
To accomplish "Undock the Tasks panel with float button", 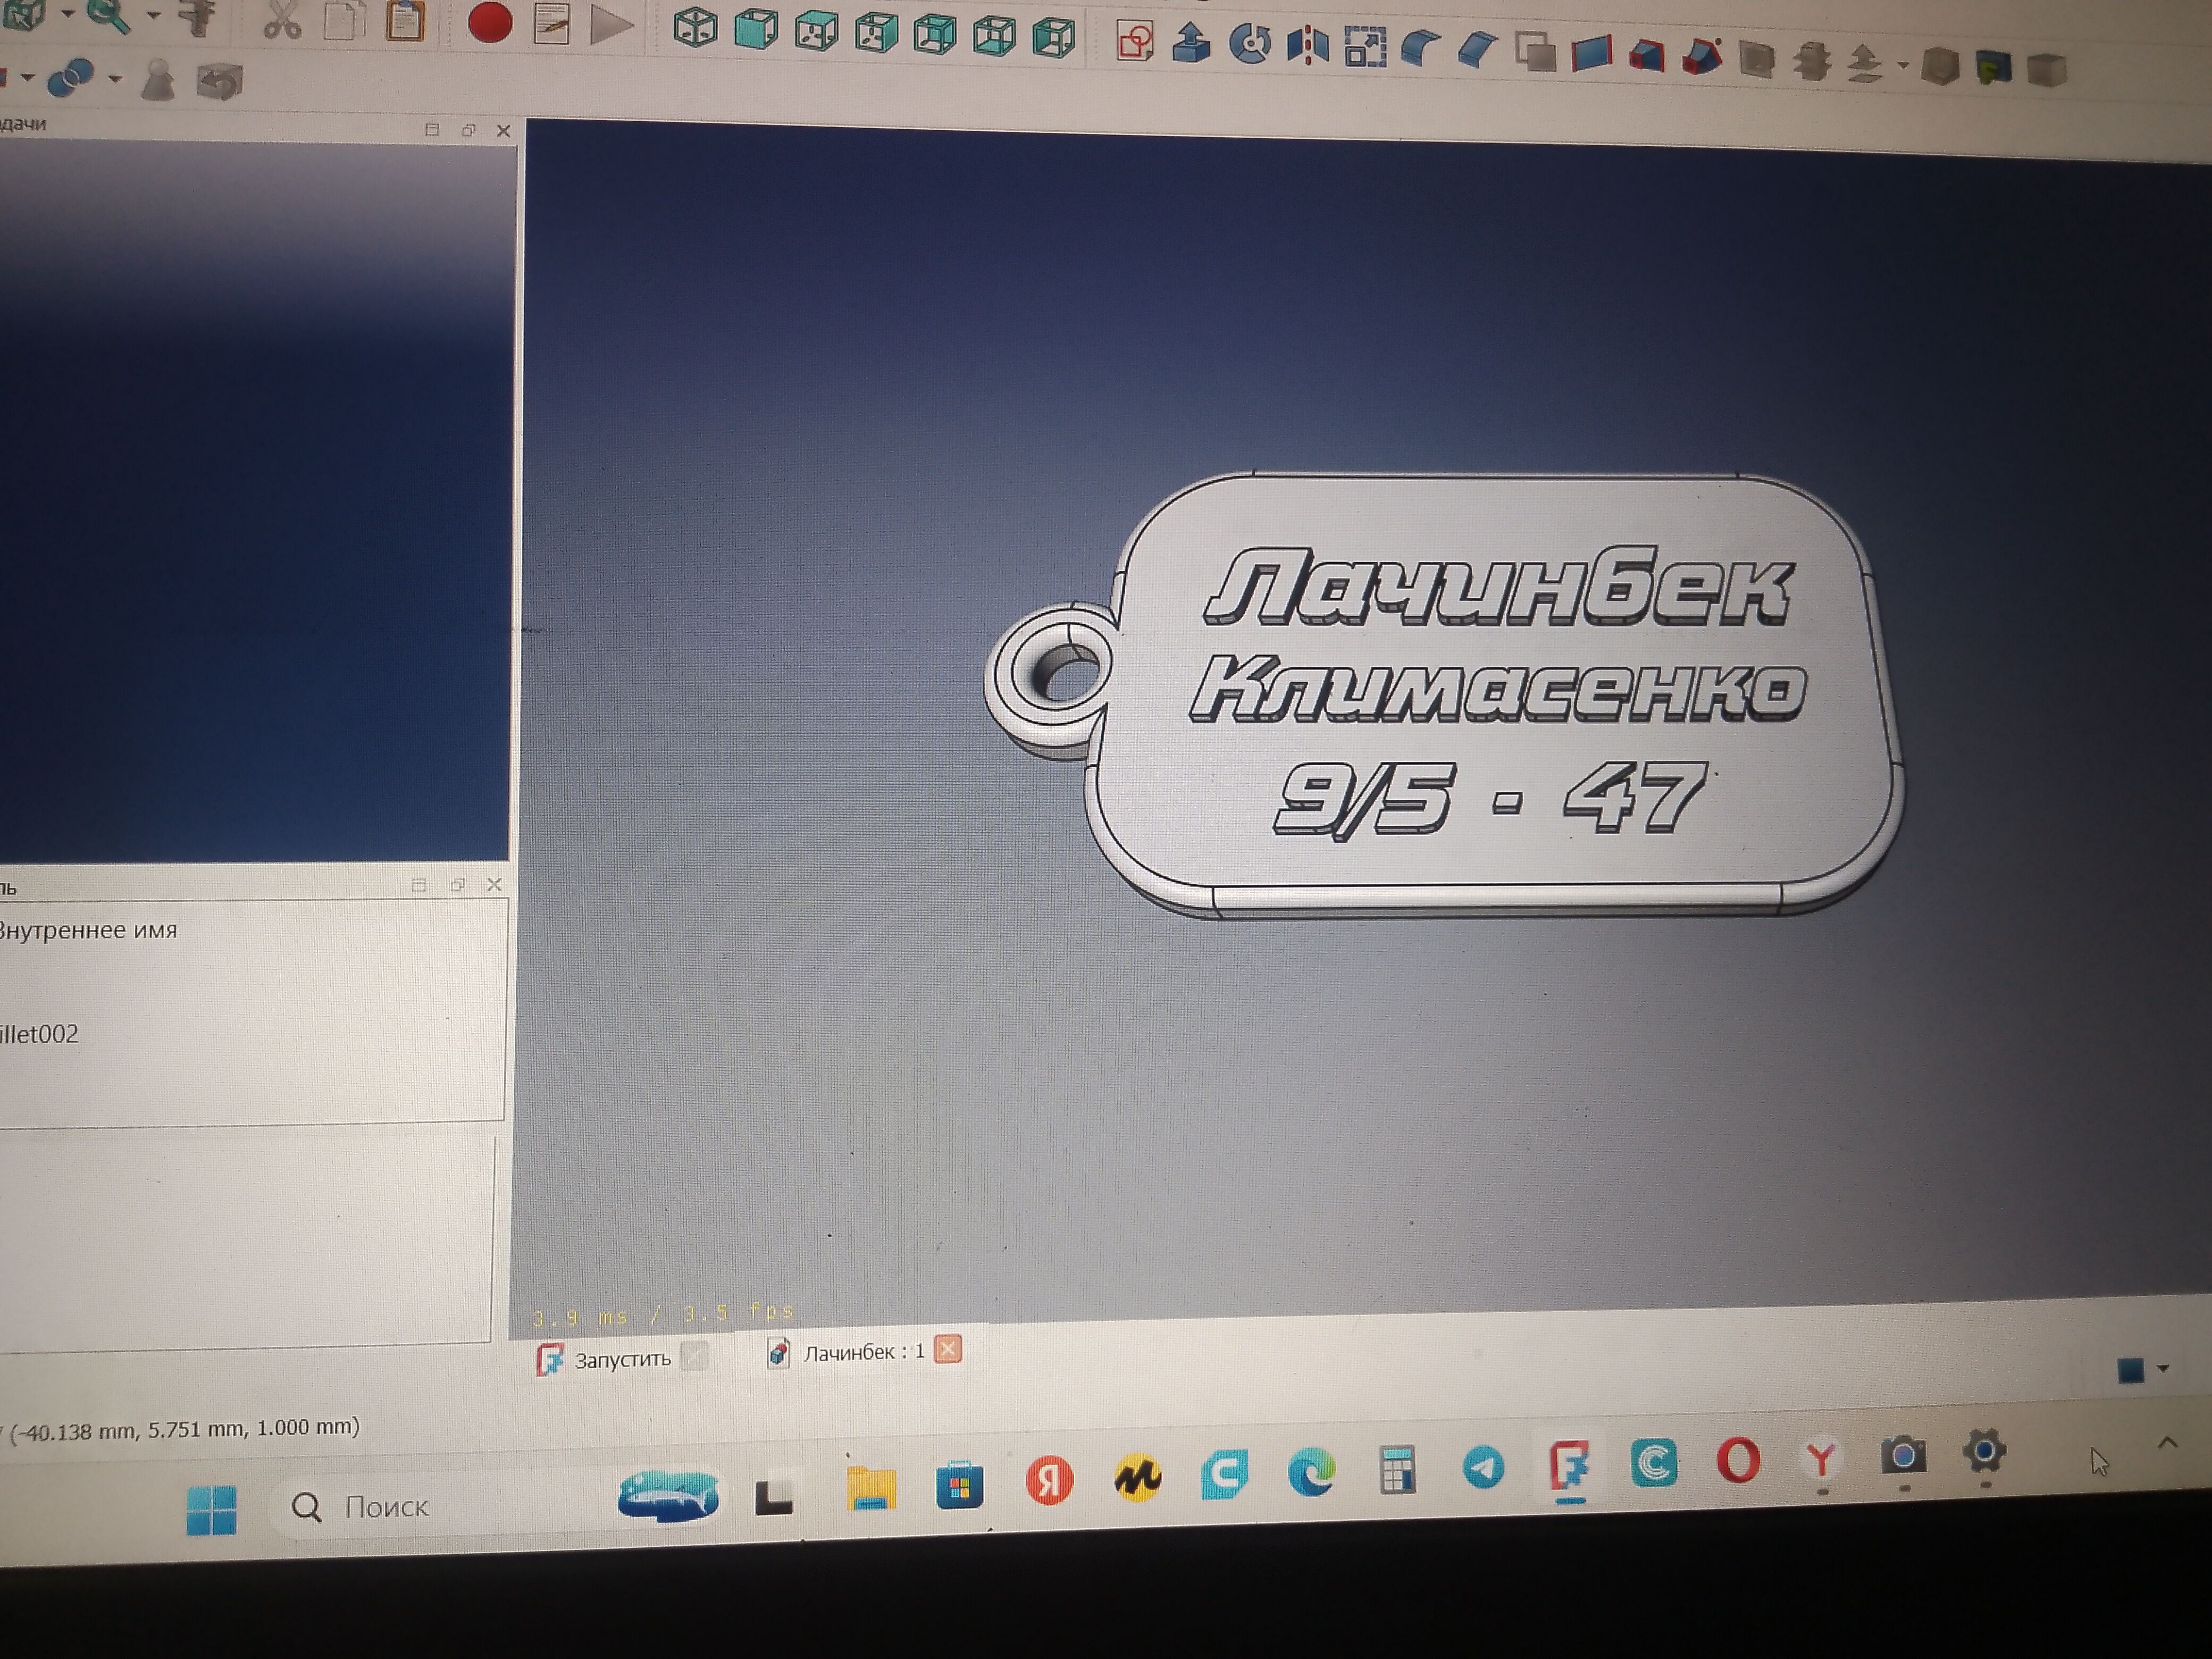I will tap(468, 130).
